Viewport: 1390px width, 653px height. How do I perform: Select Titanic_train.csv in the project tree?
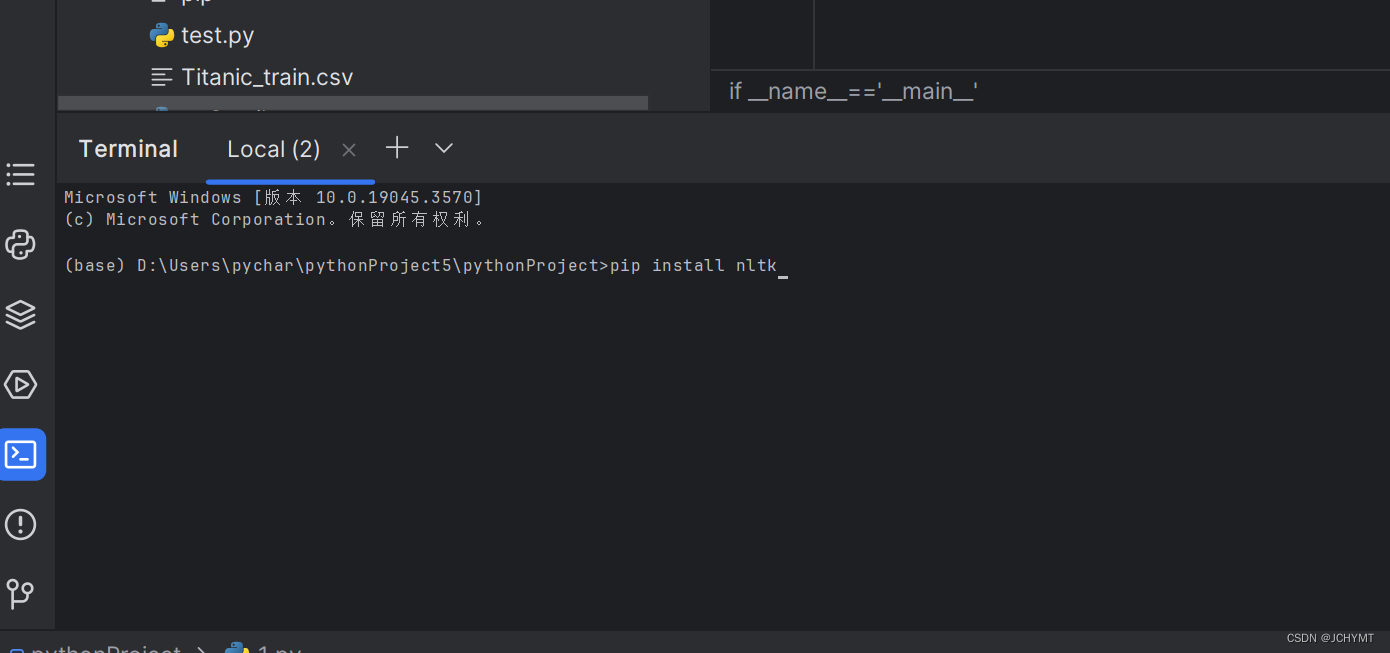click(x=266, y=76)
